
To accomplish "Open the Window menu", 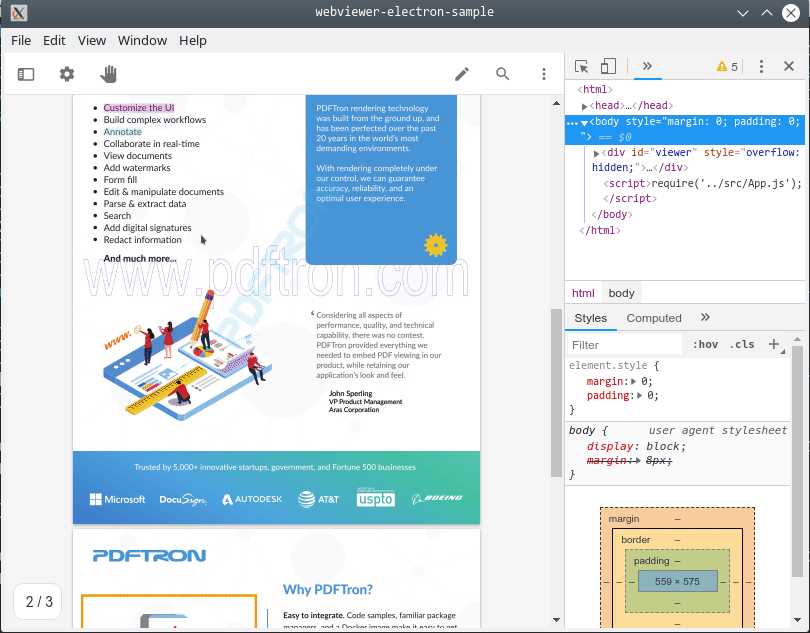I will point(142,41).
